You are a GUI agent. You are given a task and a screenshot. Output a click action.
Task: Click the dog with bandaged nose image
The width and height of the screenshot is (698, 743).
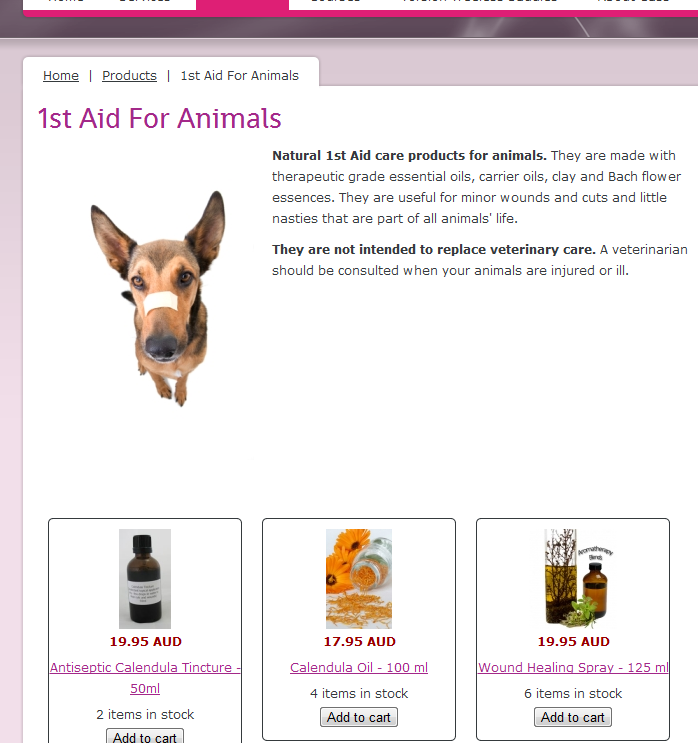click(x=158, y=299)
